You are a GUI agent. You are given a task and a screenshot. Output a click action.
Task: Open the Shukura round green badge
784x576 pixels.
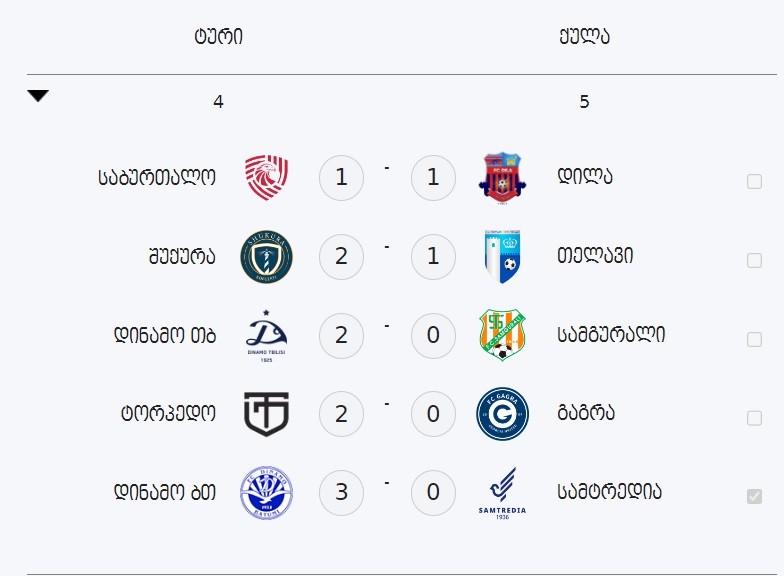pyautogui.click(x=266, y=256)
